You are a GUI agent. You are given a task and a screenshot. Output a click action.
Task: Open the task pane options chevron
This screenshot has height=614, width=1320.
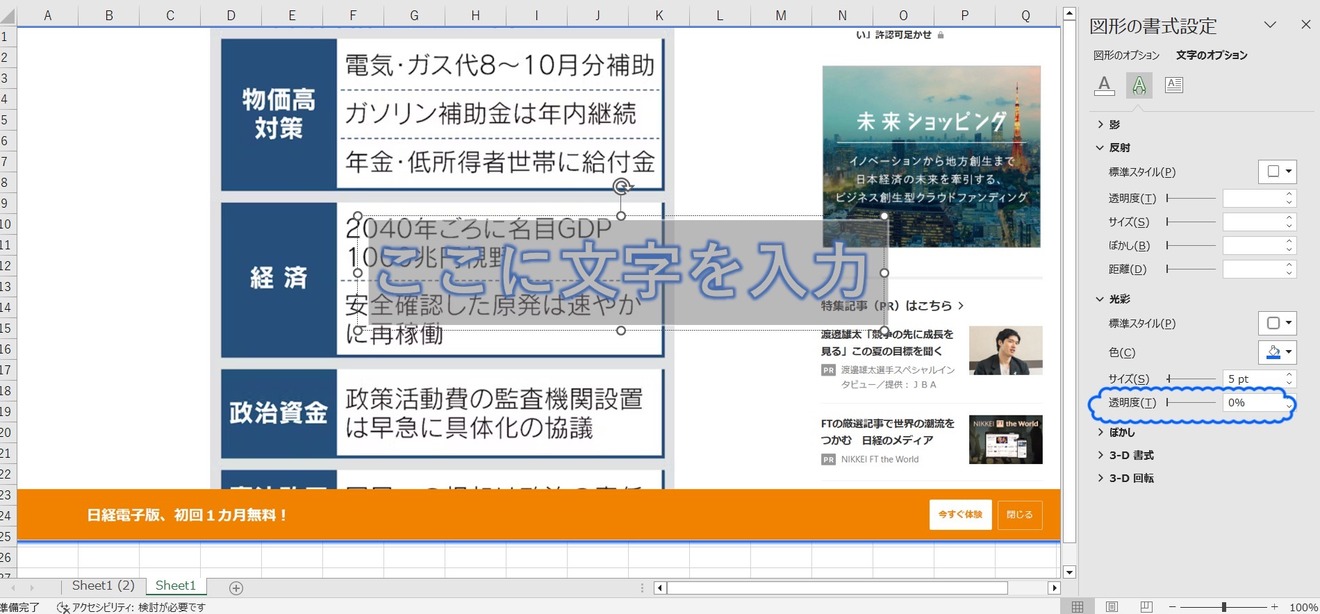(x=1270, y=25)
